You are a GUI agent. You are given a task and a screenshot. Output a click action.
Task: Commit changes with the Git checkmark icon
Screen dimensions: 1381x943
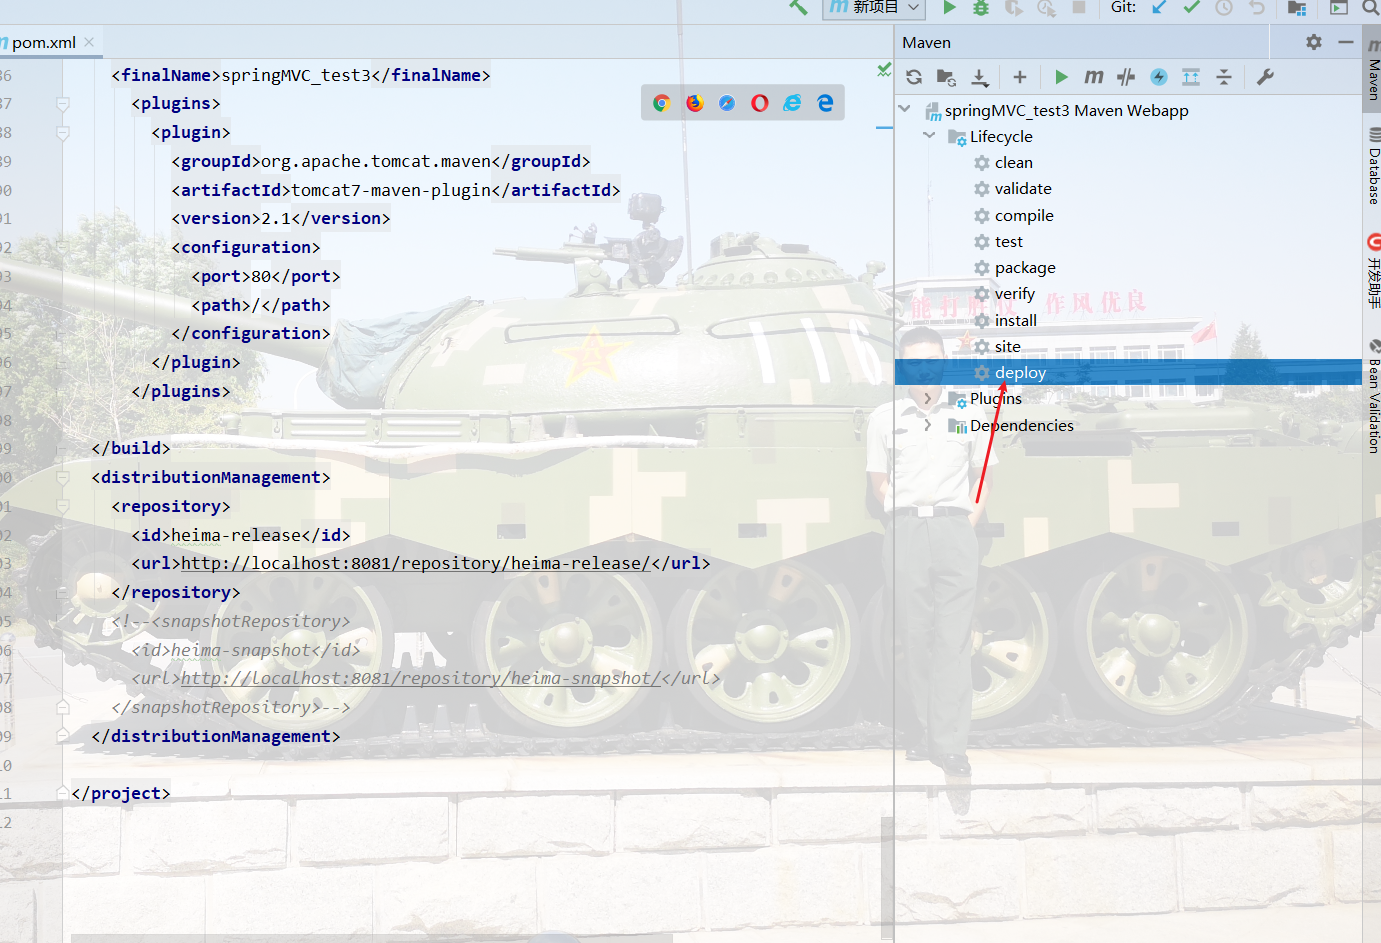(x=1190, y=8)
